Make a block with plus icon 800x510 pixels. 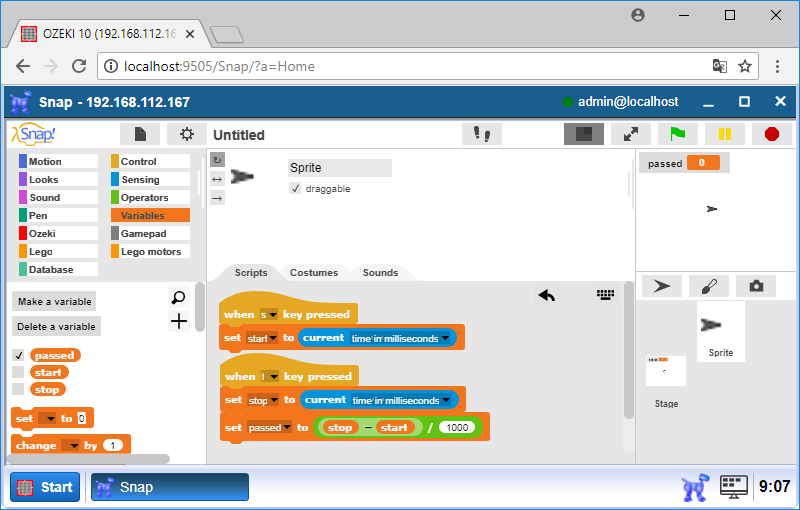179,321
